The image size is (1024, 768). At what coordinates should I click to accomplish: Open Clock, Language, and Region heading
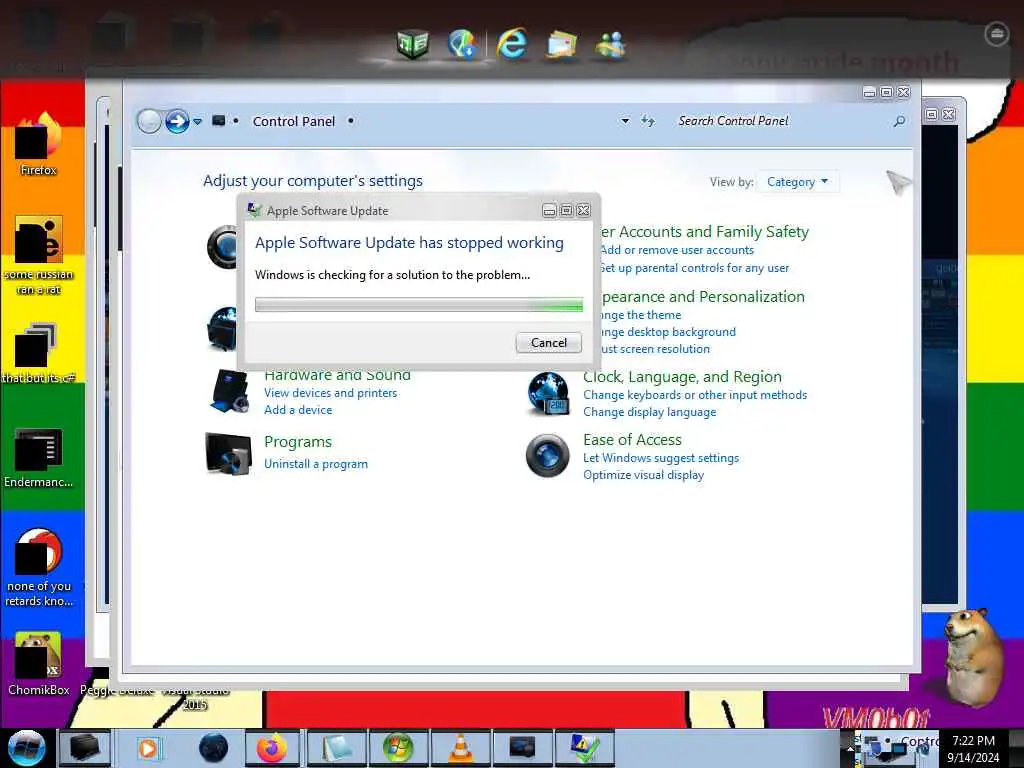click(x=682, y=377)
